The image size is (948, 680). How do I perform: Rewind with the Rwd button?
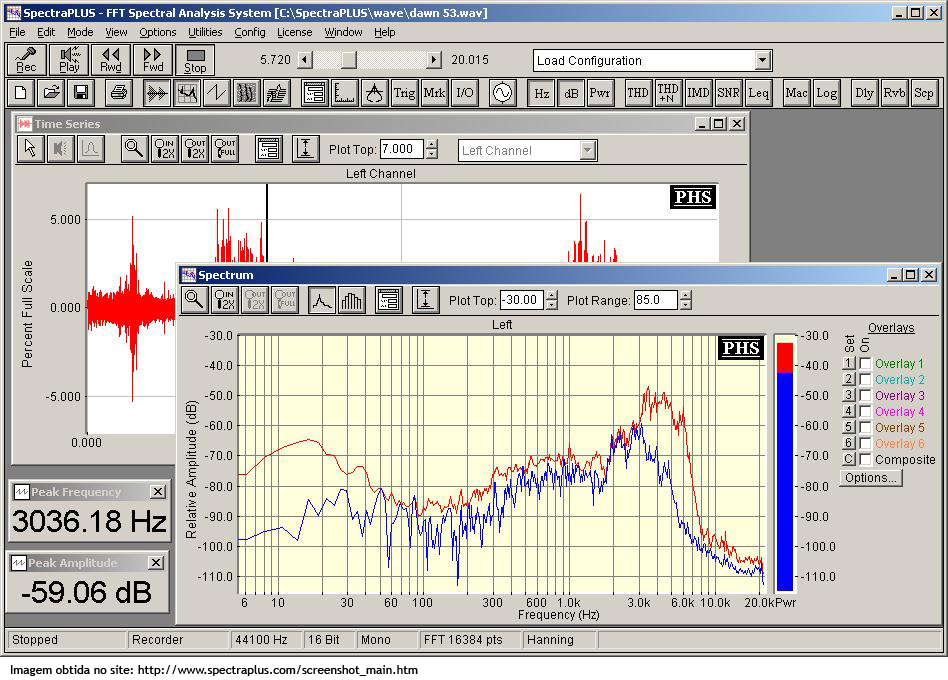coord(111,60)
